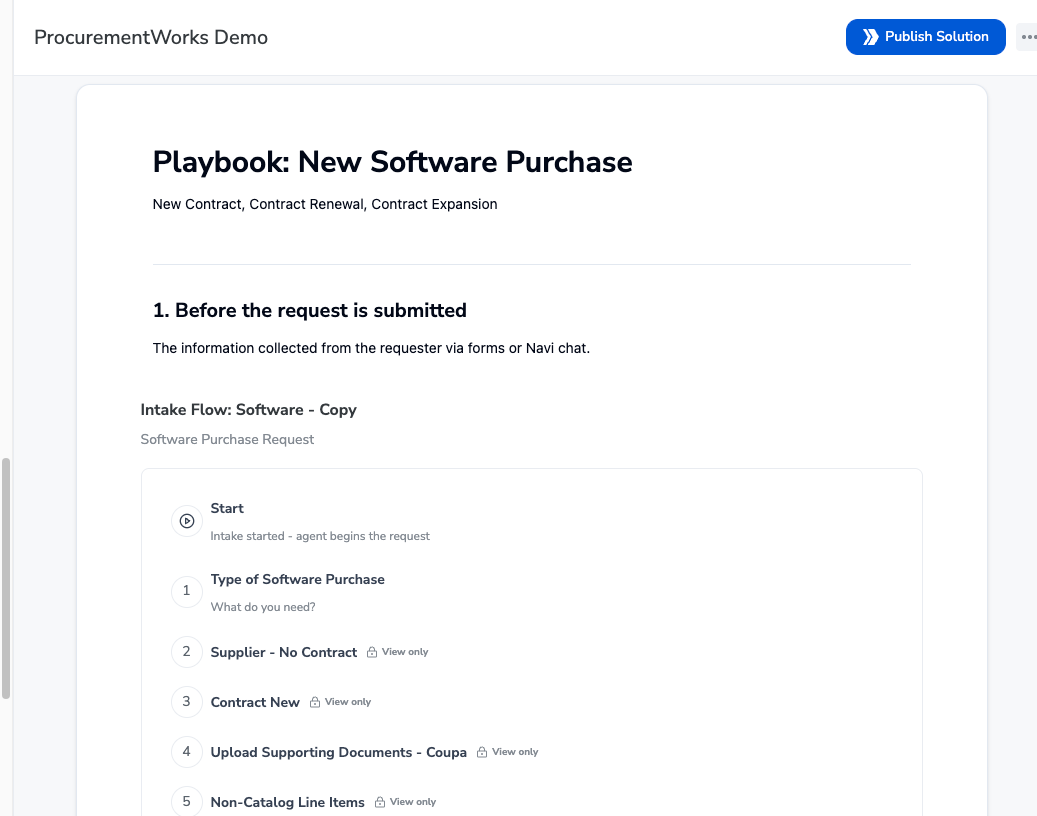Click View only label next to Supplier

pos(405,652)
